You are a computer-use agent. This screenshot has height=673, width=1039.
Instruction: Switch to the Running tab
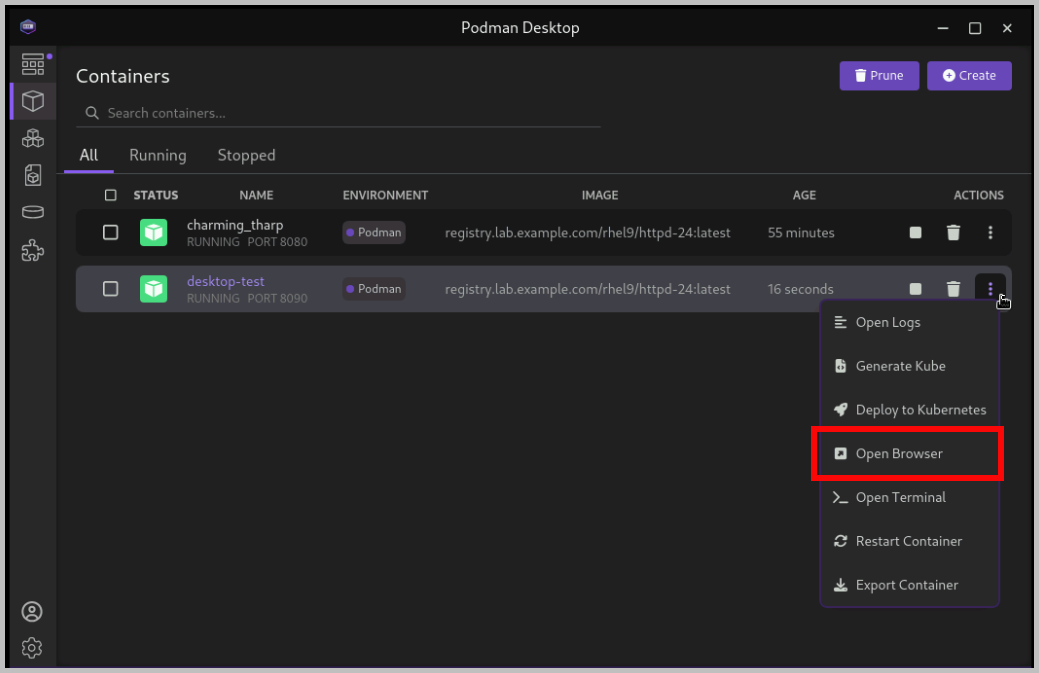(158, 155)
